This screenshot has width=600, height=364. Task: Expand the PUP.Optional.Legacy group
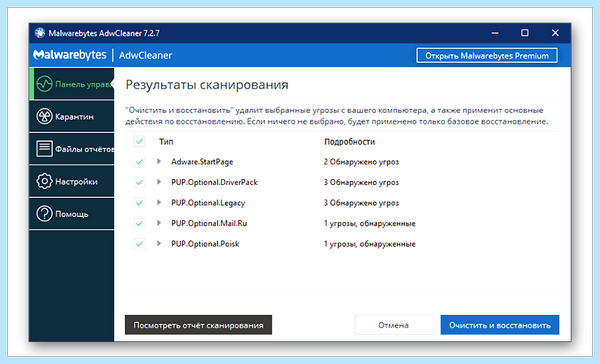pos(159,202)
